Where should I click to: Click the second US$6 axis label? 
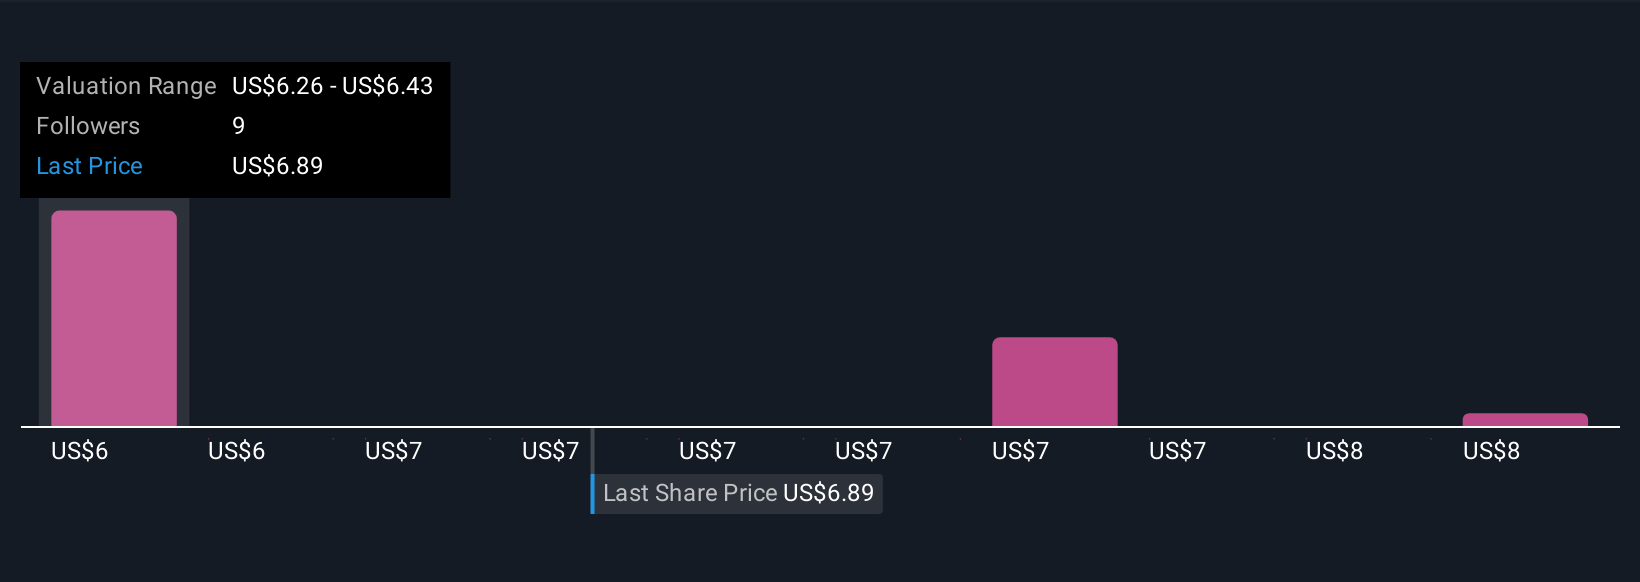pyautogui.click(x=236, y=452)
